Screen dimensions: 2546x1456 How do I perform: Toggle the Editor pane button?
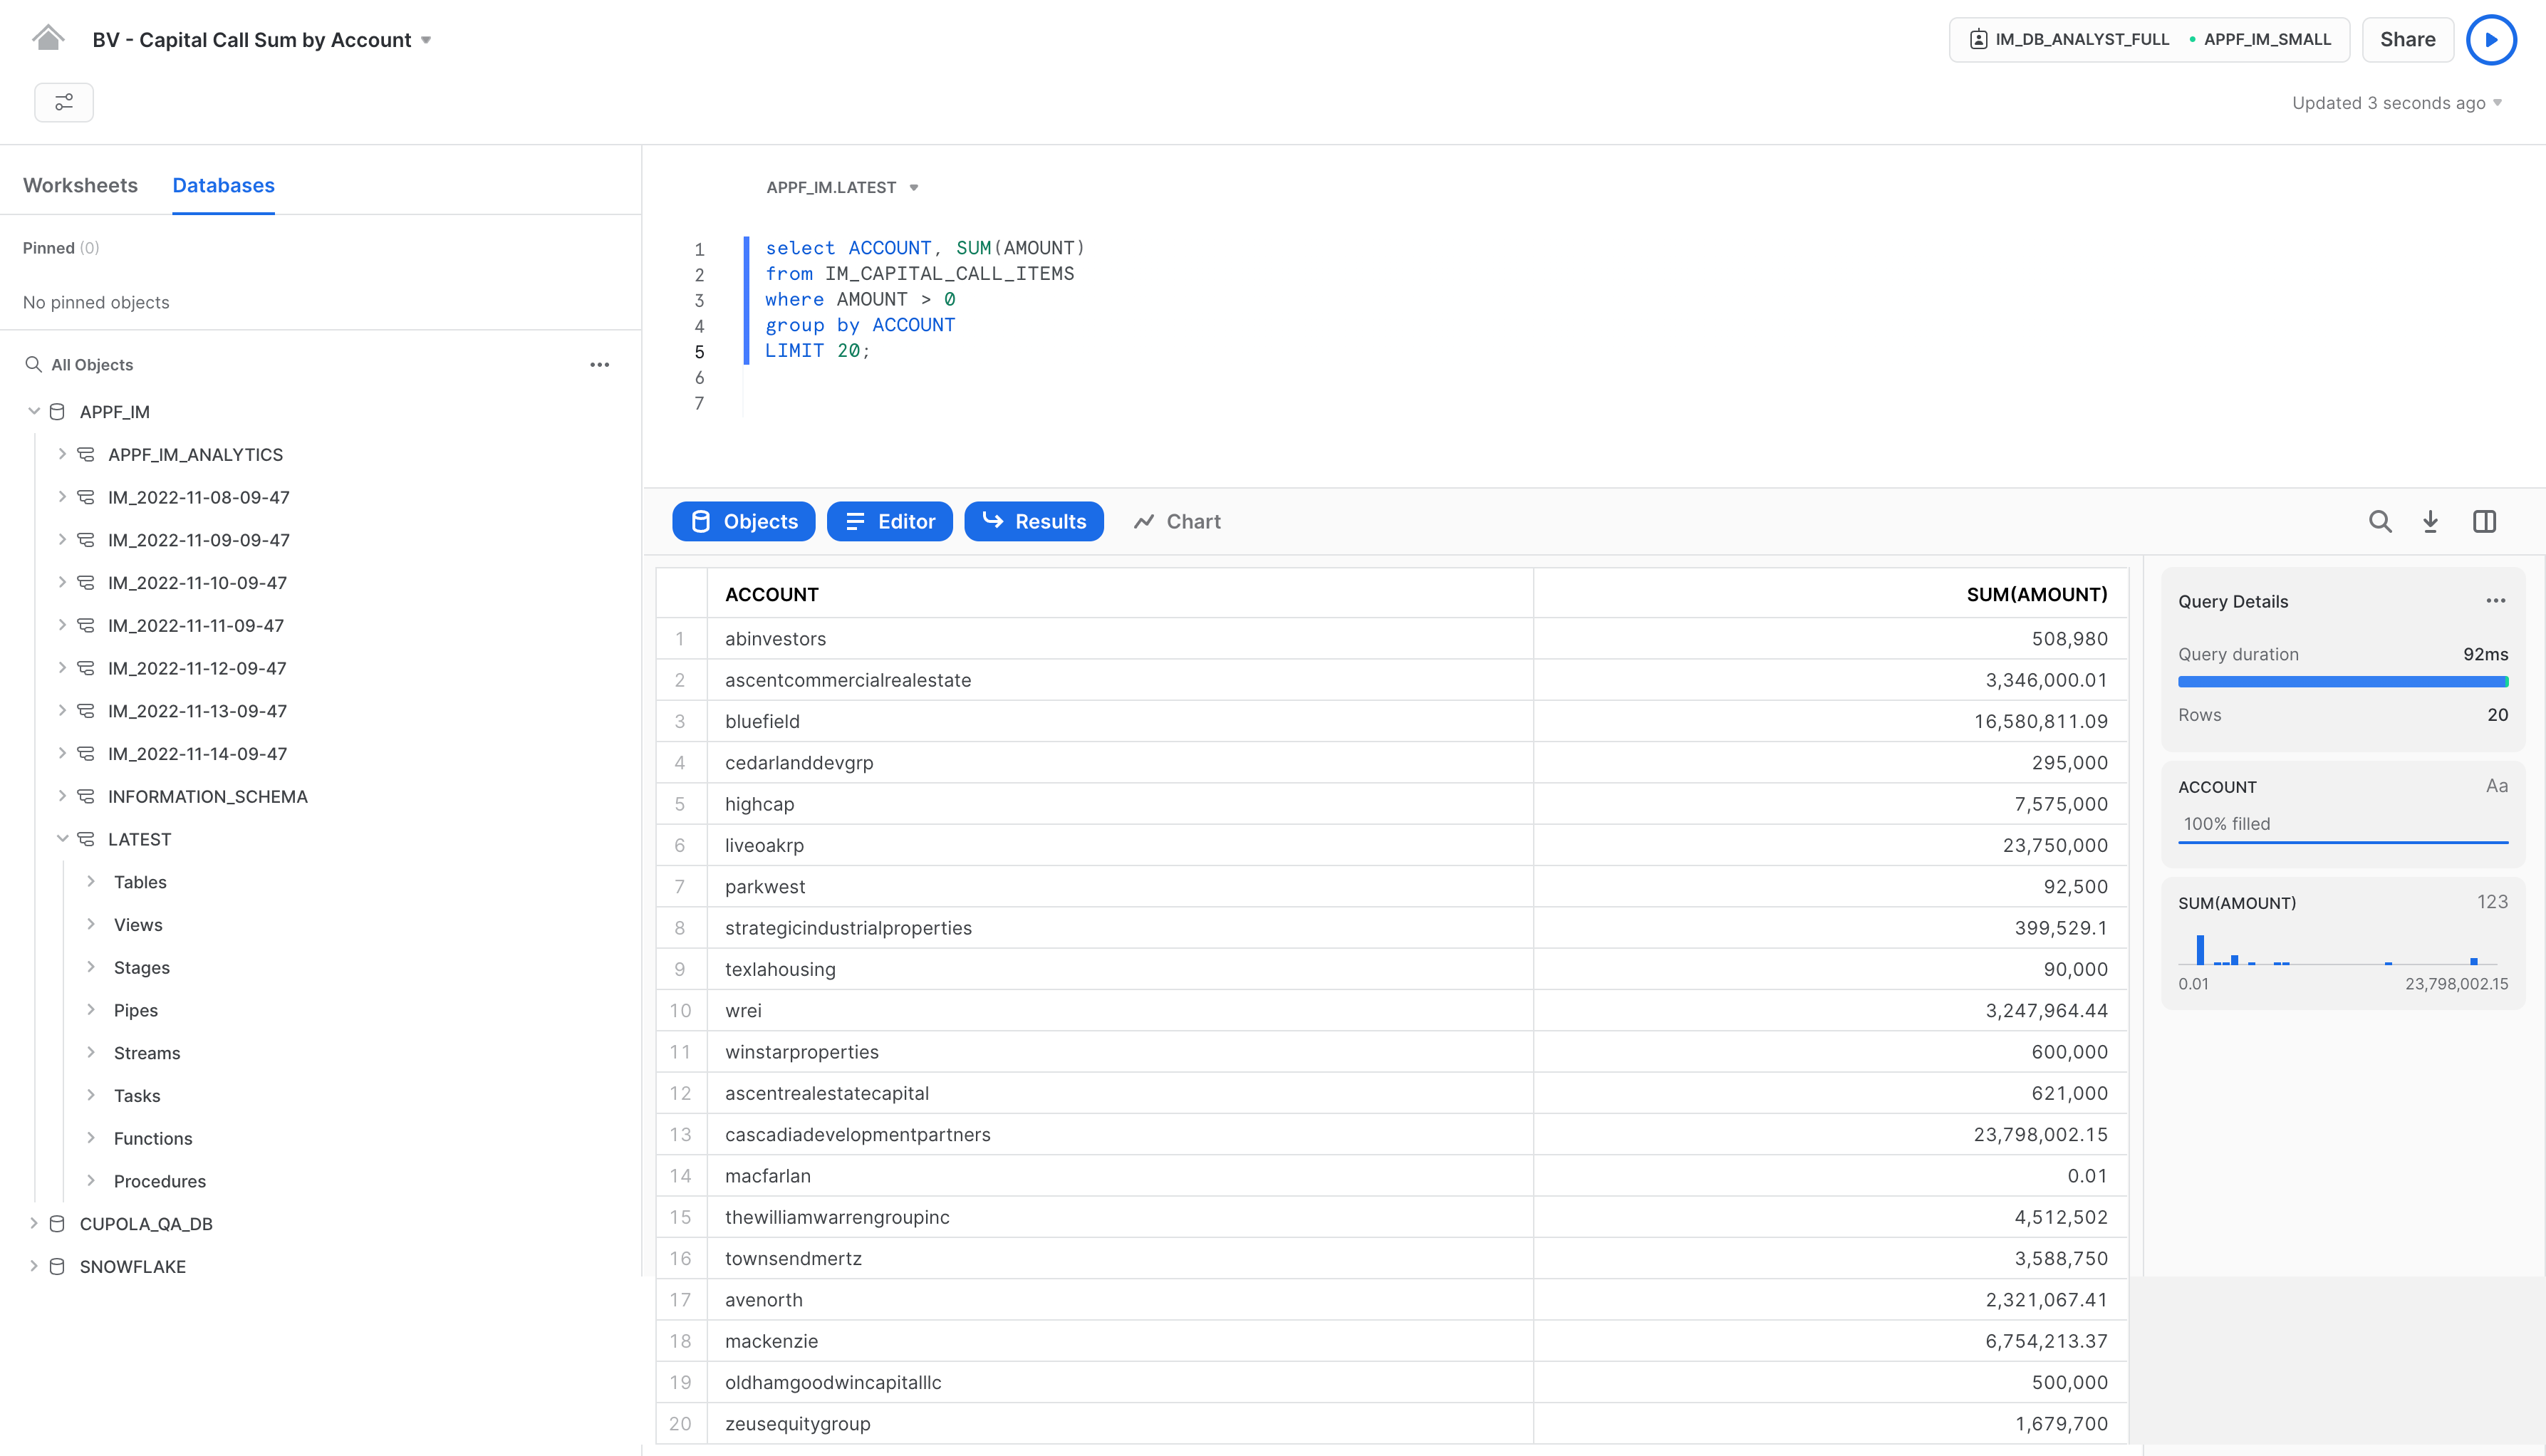pos(889,521)
